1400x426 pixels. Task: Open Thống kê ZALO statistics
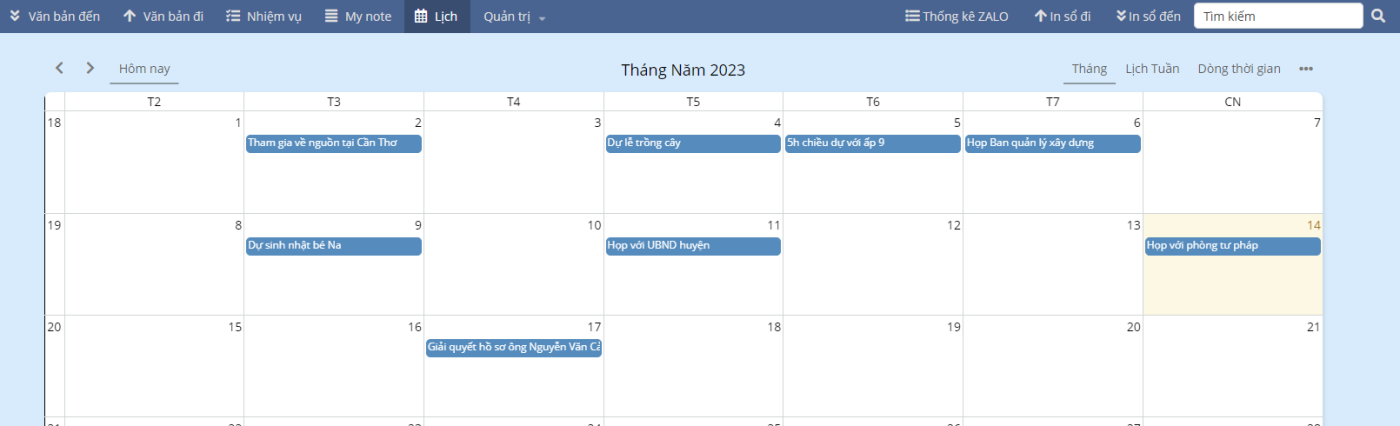pyautogui.click(x=956, y=16)
